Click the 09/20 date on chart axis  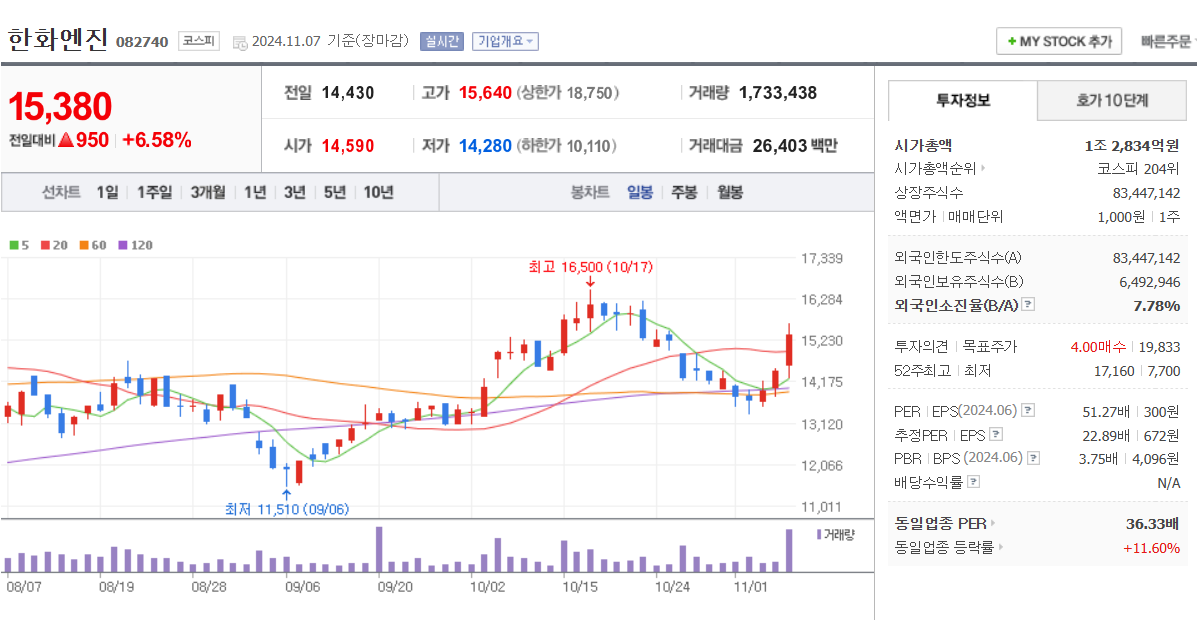[394, 588]
